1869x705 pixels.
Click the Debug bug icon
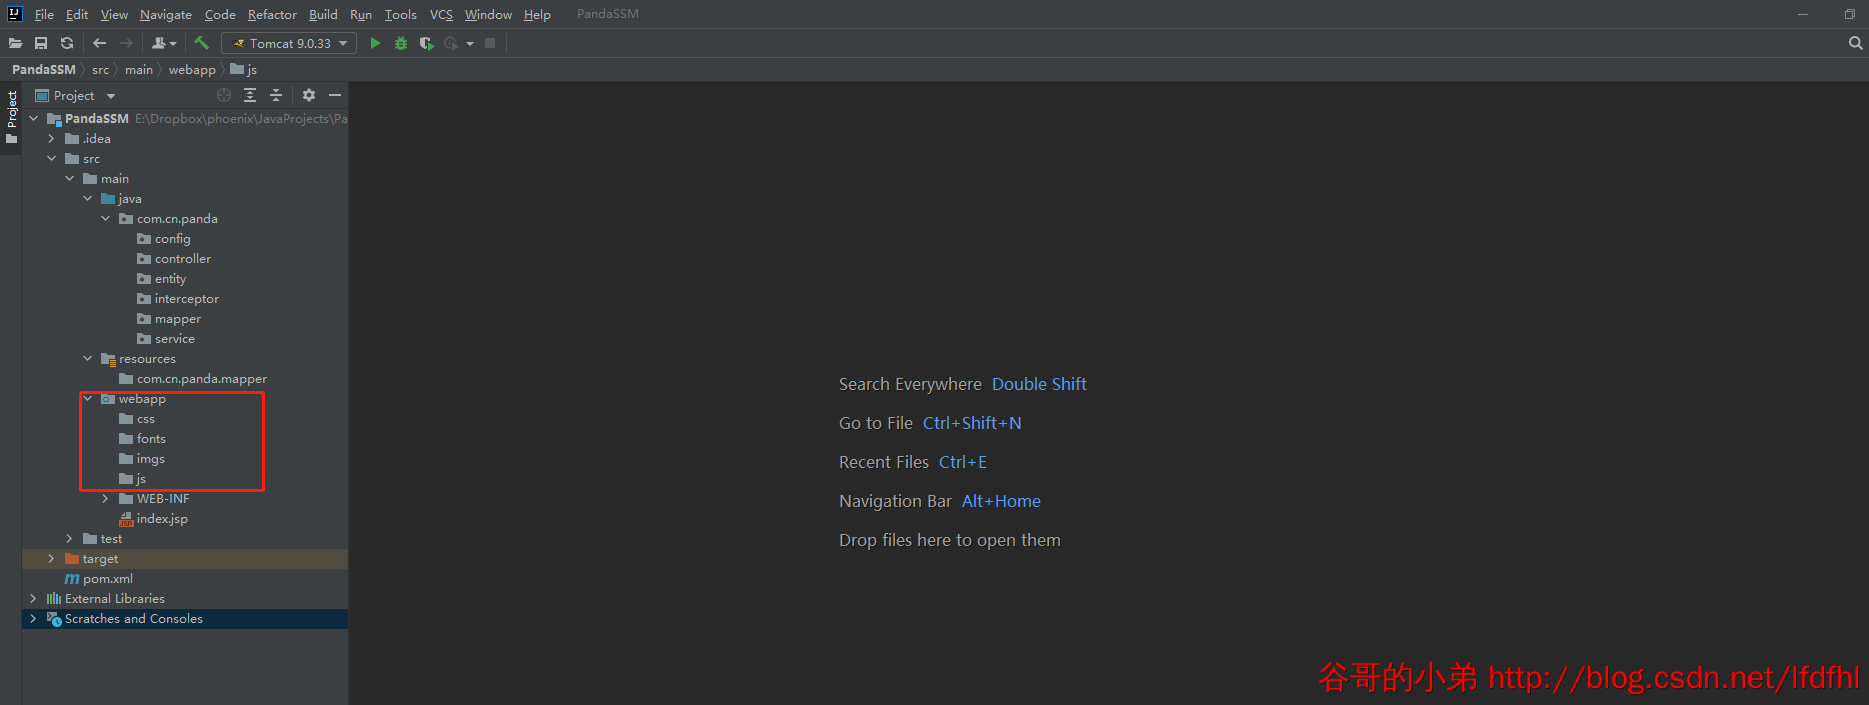tap(401, 43)
